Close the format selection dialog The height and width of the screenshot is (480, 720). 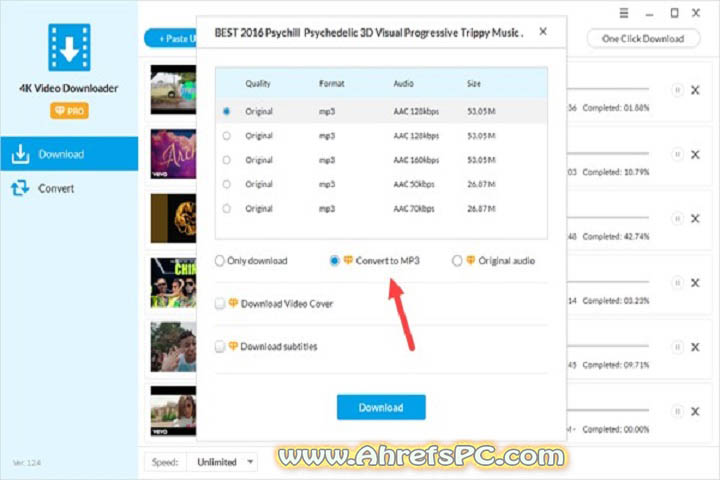coord(543,31)
